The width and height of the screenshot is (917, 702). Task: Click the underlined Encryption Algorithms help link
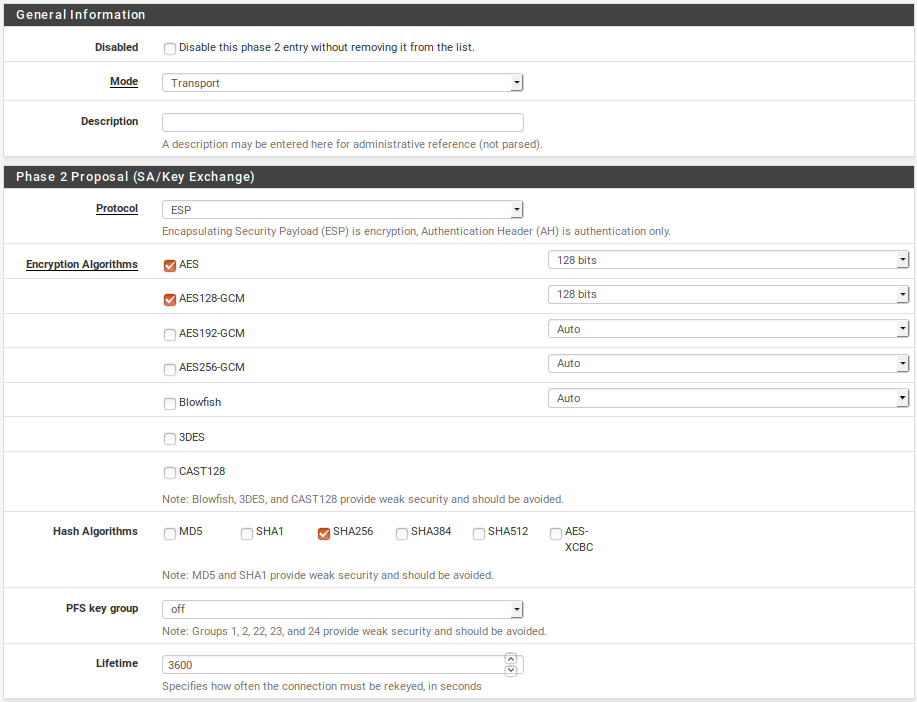[x=81, y=264]
